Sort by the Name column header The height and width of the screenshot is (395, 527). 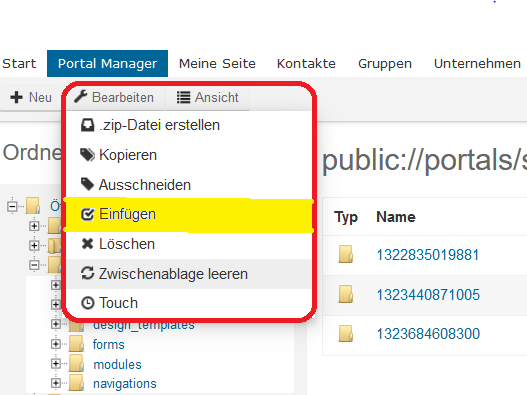coord(396,217)
